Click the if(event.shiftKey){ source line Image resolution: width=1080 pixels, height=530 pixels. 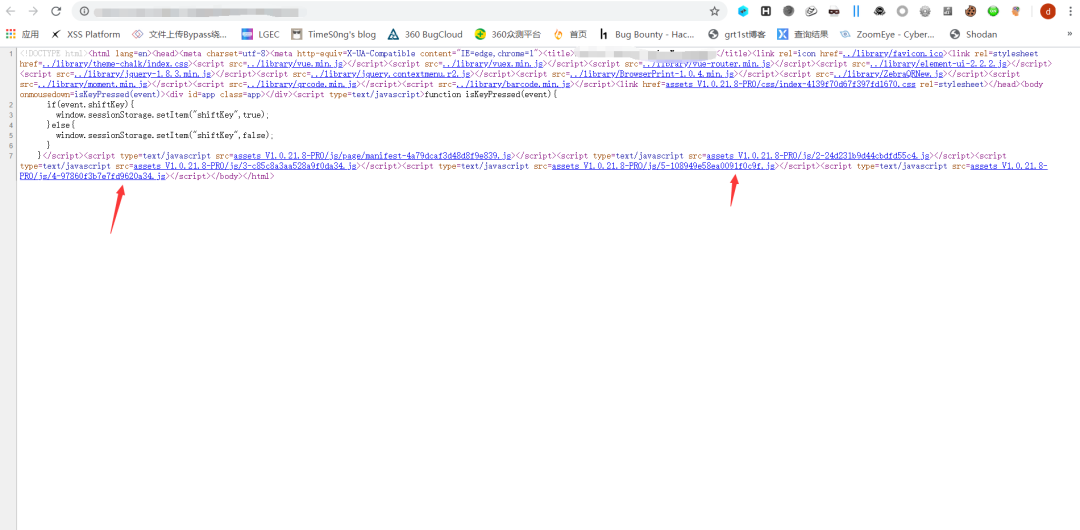coord(91,105)
